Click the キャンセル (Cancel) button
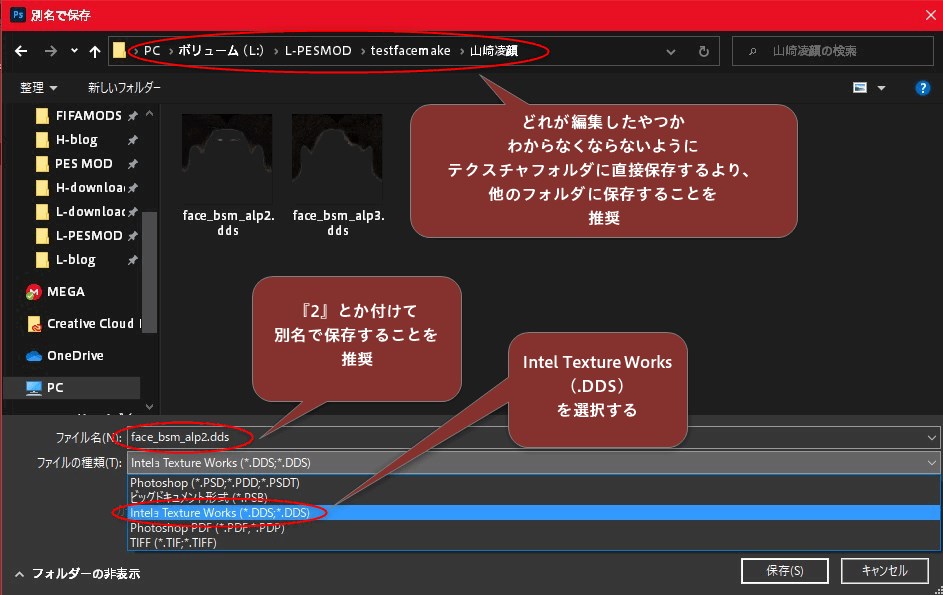Screen dimensions: 943x595 884,570
